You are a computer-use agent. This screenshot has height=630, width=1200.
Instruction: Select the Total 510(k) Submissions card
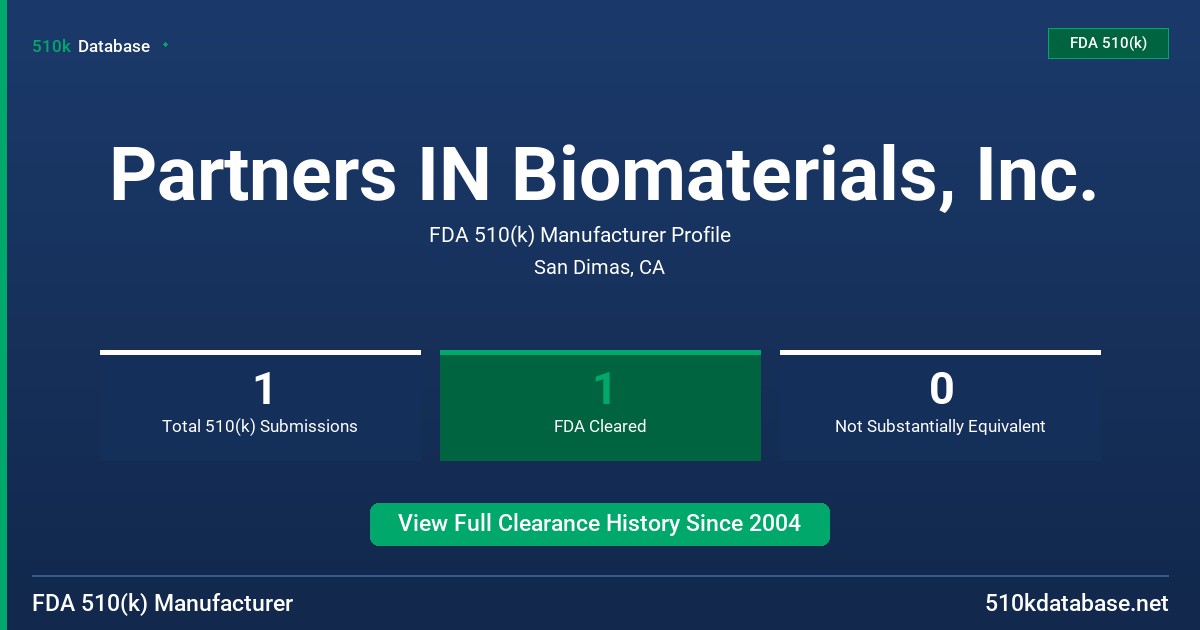tap(260, 405)
